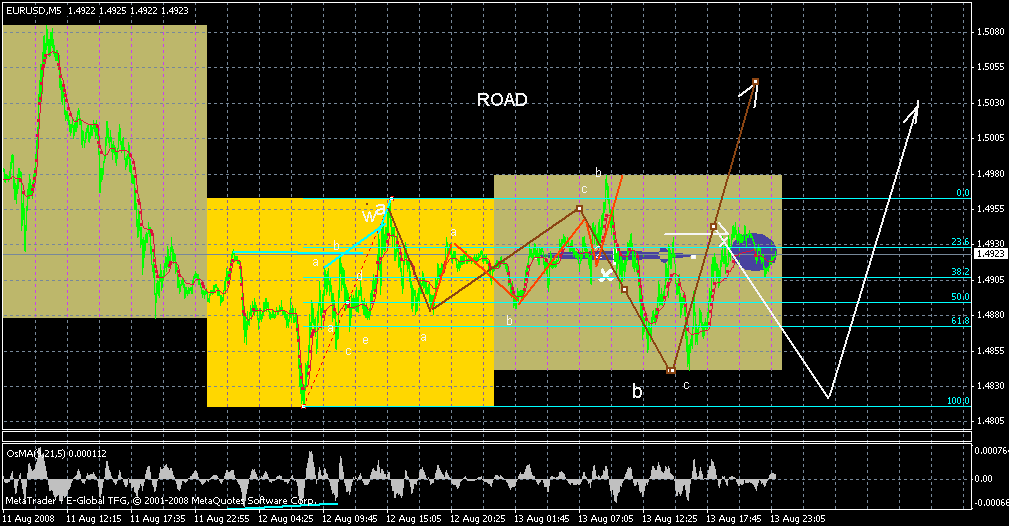Click price axis value 1.5080

[x=990, y=32]
